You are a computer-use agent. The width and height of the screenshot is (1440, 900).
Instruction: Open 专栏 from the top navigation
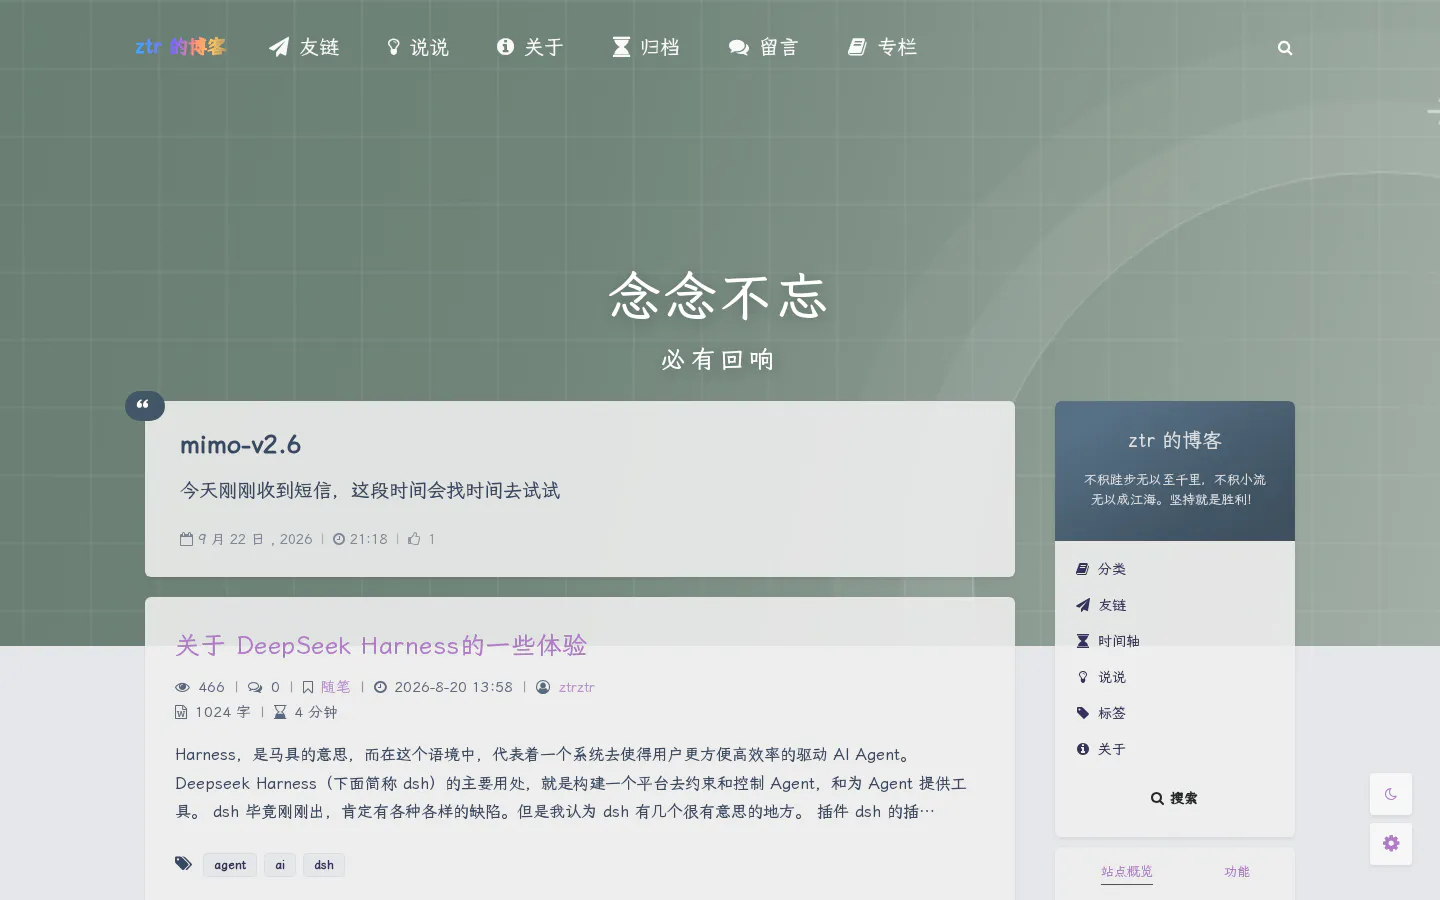pyautogui.click(x=897, y=47)
